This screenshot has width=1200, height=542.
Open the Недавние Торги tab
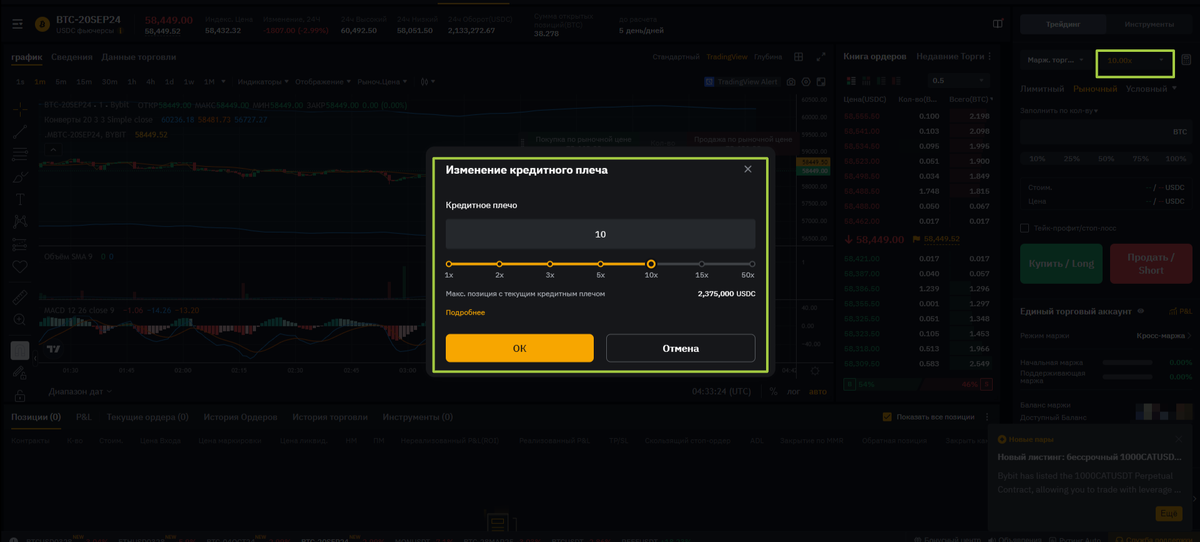tap(948, 57)
